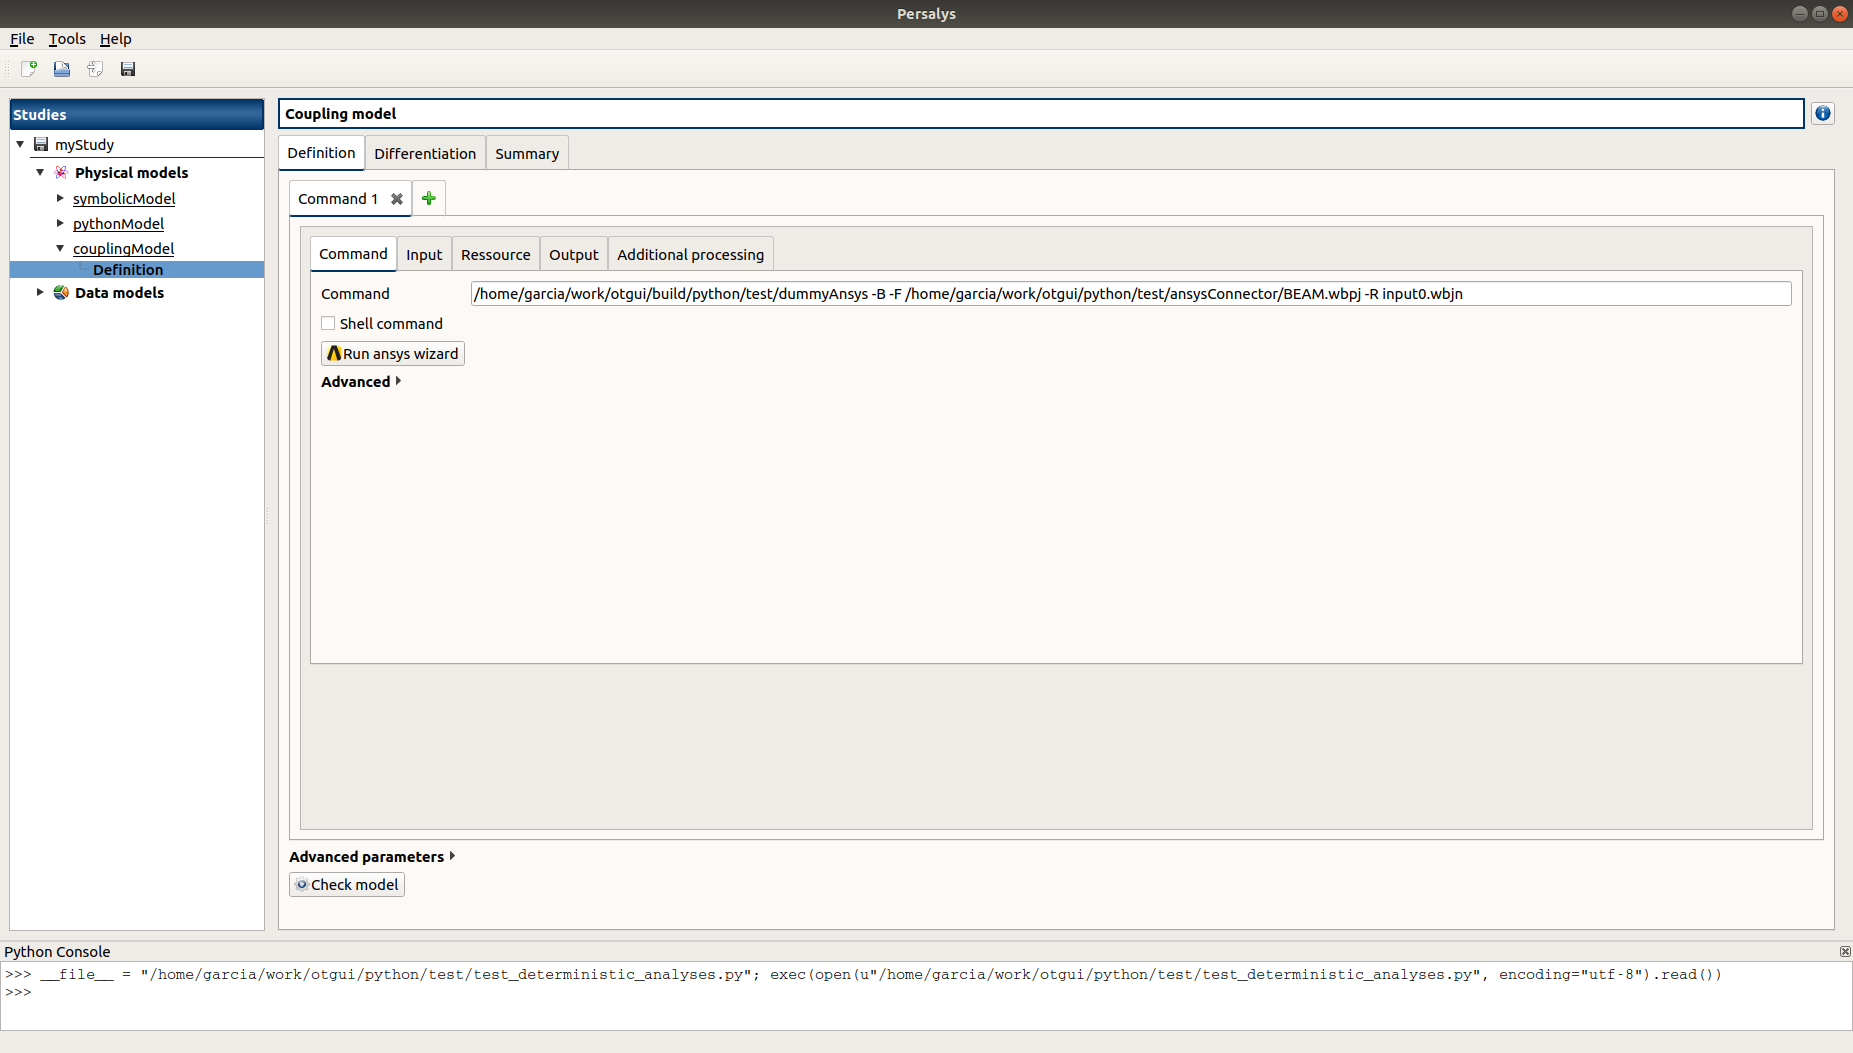Click the Save floppy-disk toolbar icon

[x=128, y=69]
